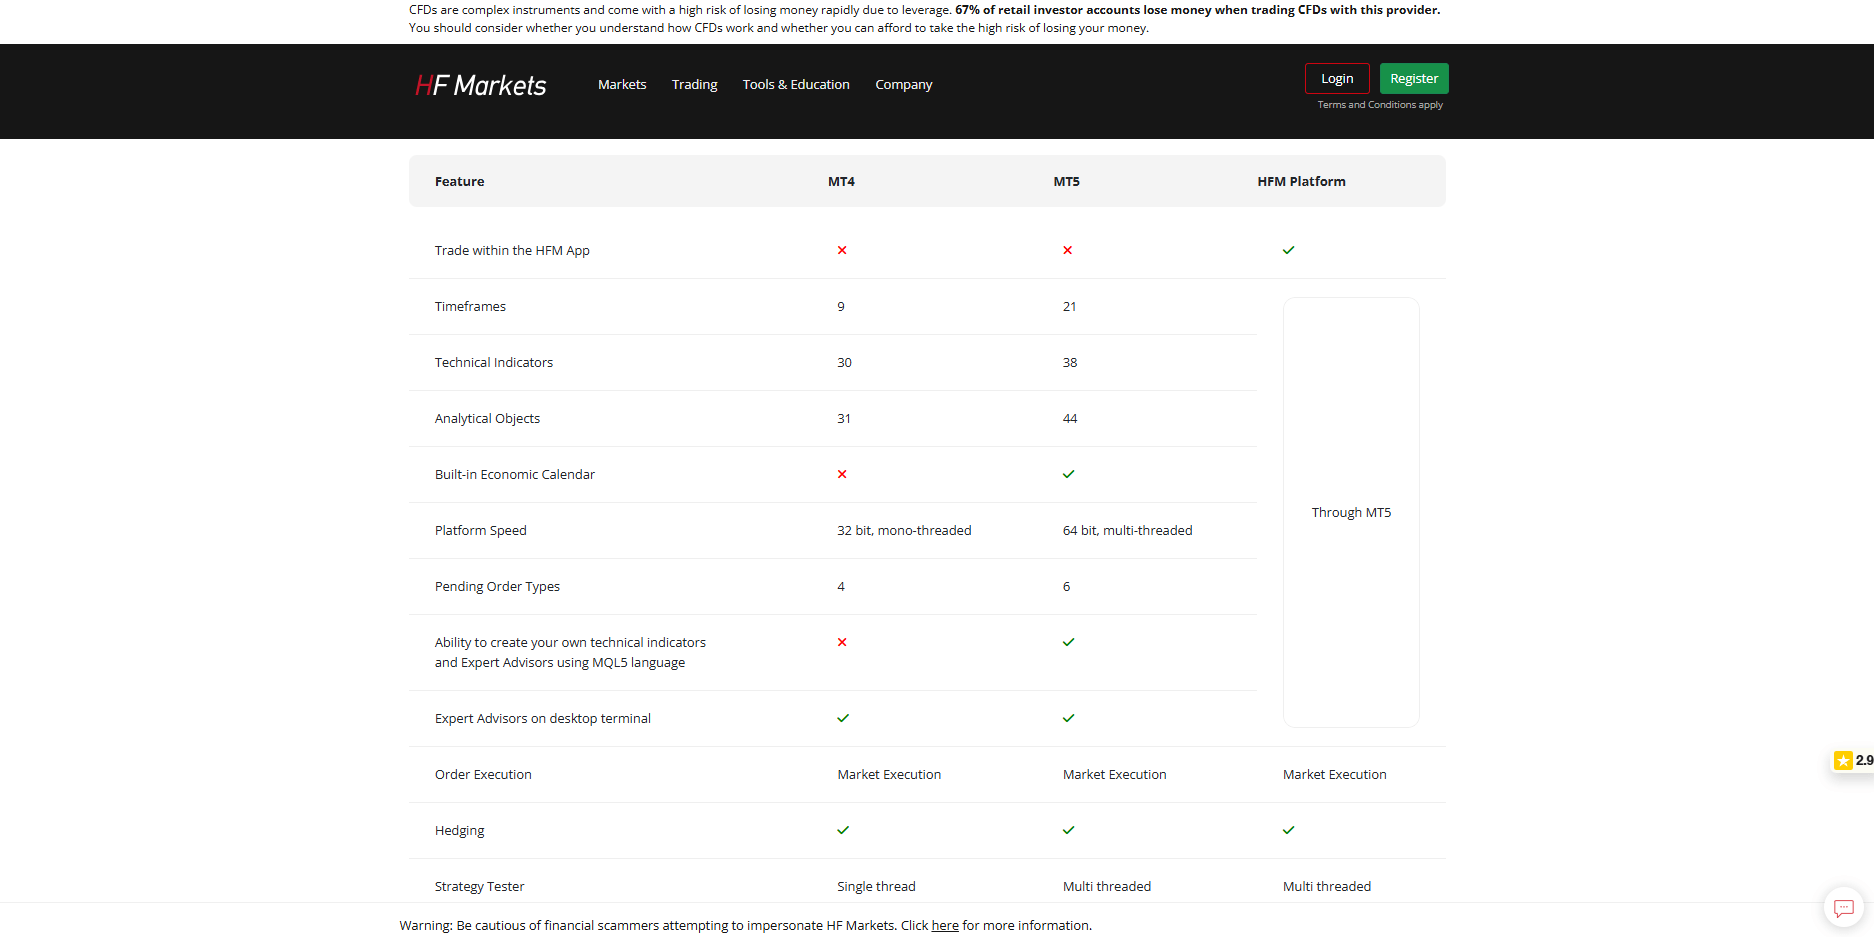Image resolution: width=1874 pixels, height=937 pixels.
Task: Click MT5 Pending Order Types value 6
Action: tap(1066, 586)
